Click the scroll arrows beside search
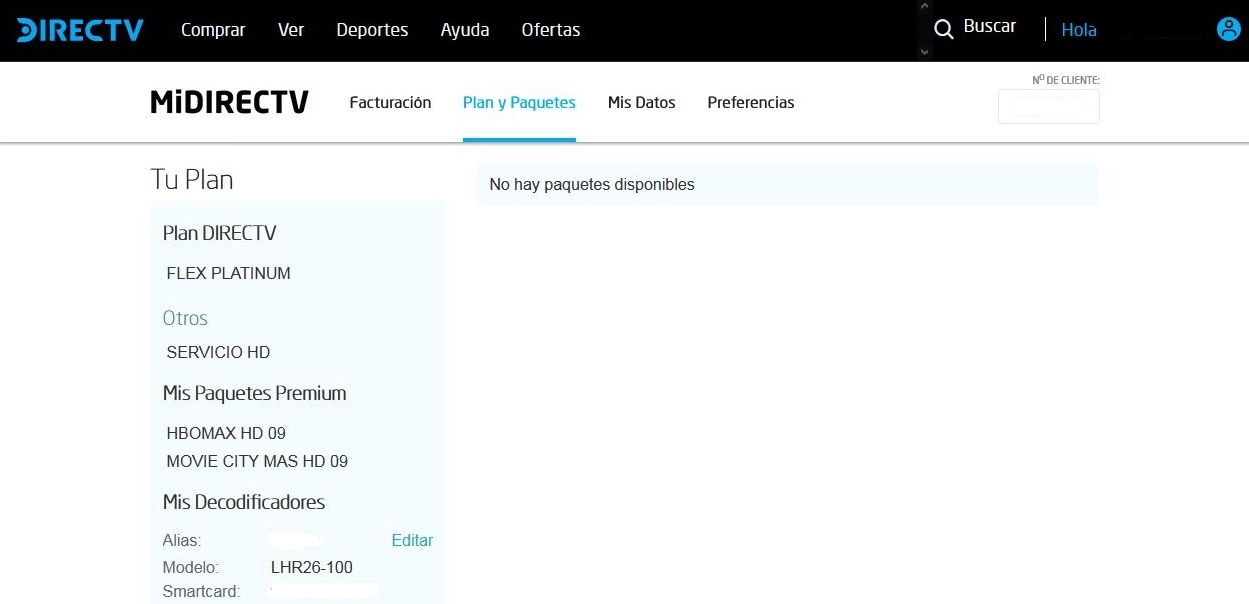 click(x=924, y=30)
